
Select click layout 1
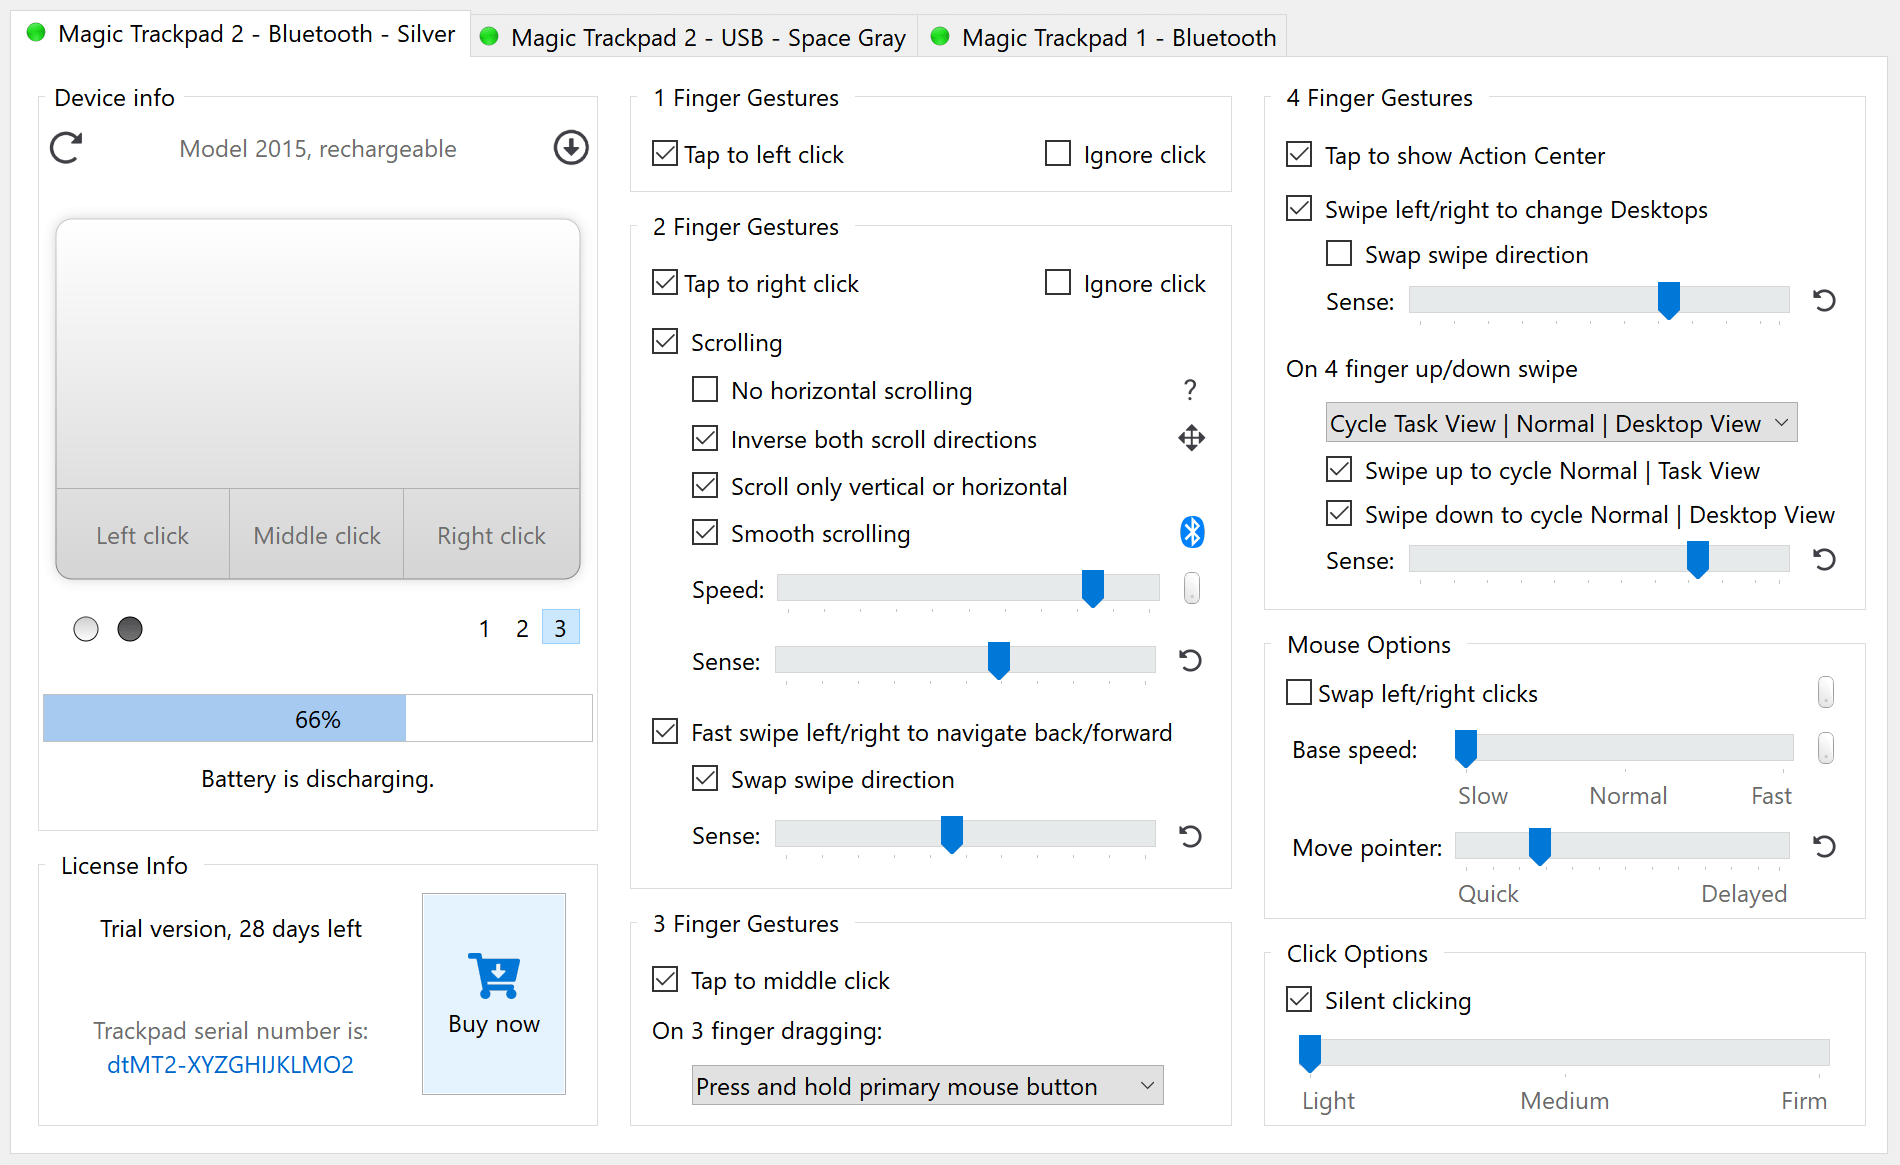(x=484, y=628)
